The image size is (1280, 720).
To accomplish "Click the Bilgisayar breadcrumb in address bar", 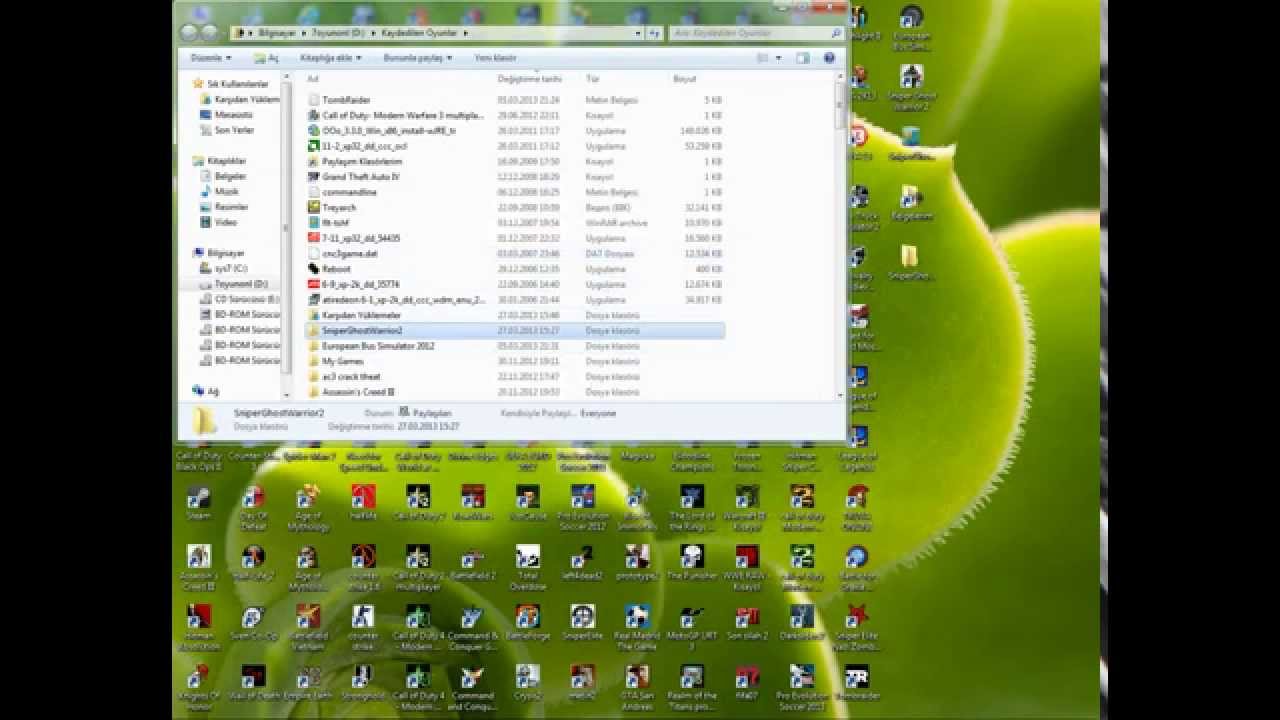I will pyautogui.click(x=279, y=33).
